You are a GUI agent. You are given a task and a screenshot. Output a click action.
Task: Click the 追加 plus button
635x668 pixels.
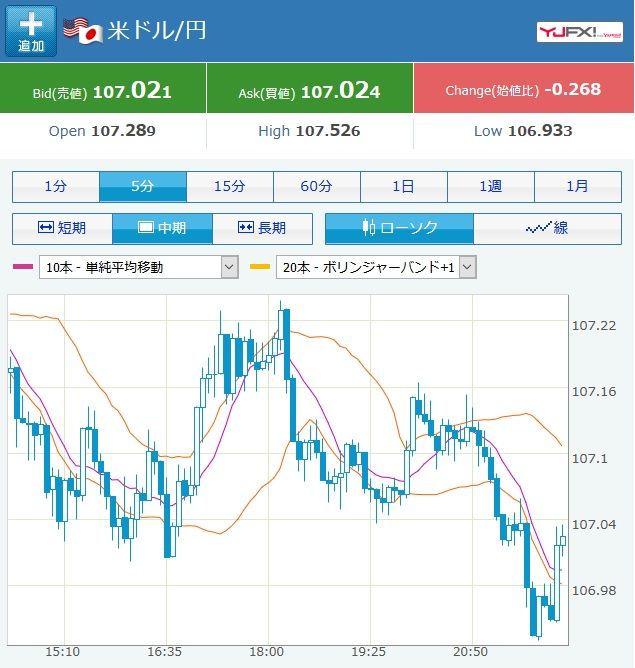coord(31,31)
